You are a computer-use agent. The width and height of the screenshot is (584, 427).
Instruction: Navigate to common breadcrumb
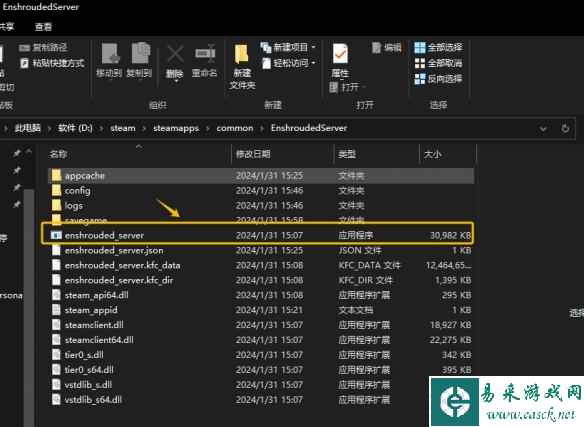click(235, 128)
